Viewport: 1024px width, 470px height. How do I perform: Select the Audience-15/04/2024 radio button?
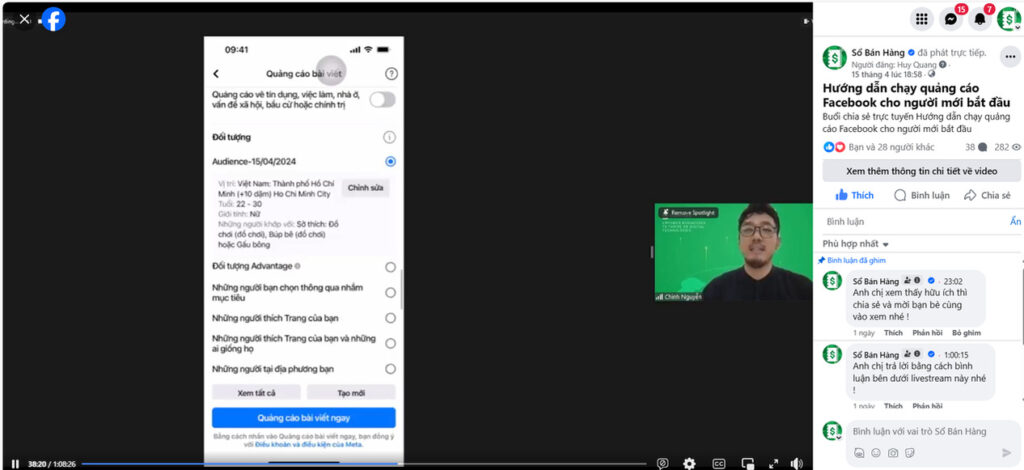(x=391, y=161)
